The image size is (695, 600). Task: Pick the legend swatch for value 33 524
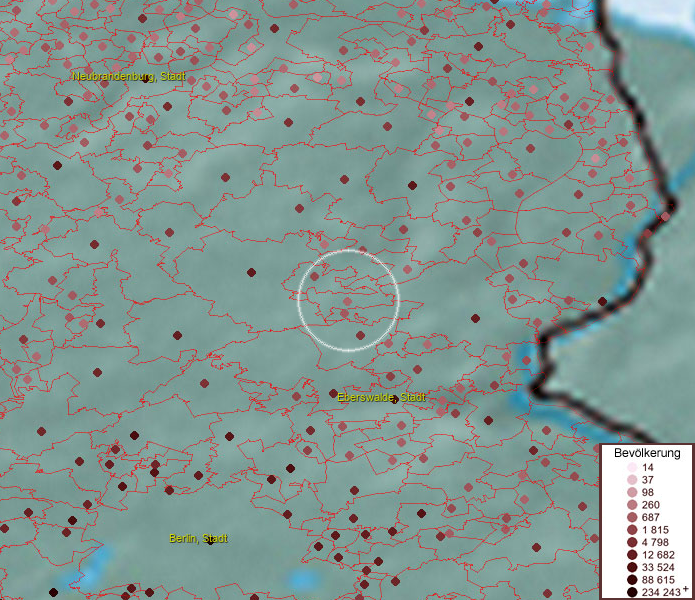point(633,567)
